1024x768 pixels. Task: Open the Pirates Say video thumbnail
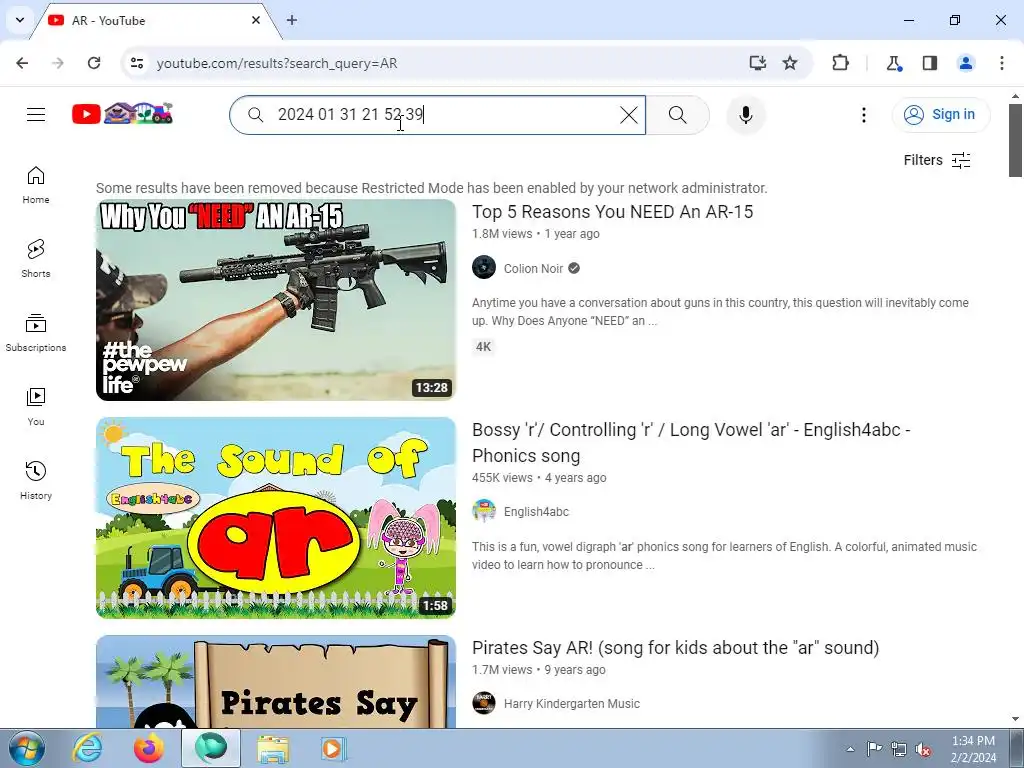pyautogui.click(x=276, y=682)
